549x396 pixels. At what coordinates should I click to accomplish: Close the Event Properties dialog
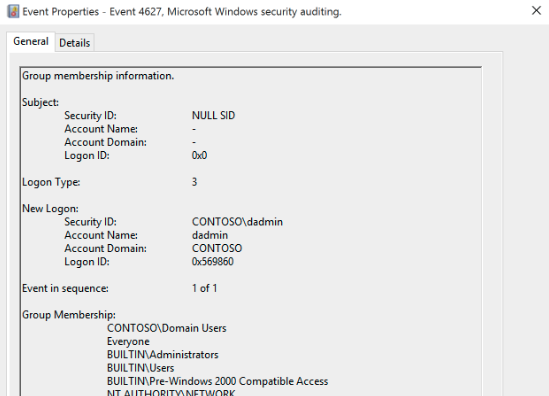coord(536,11)
